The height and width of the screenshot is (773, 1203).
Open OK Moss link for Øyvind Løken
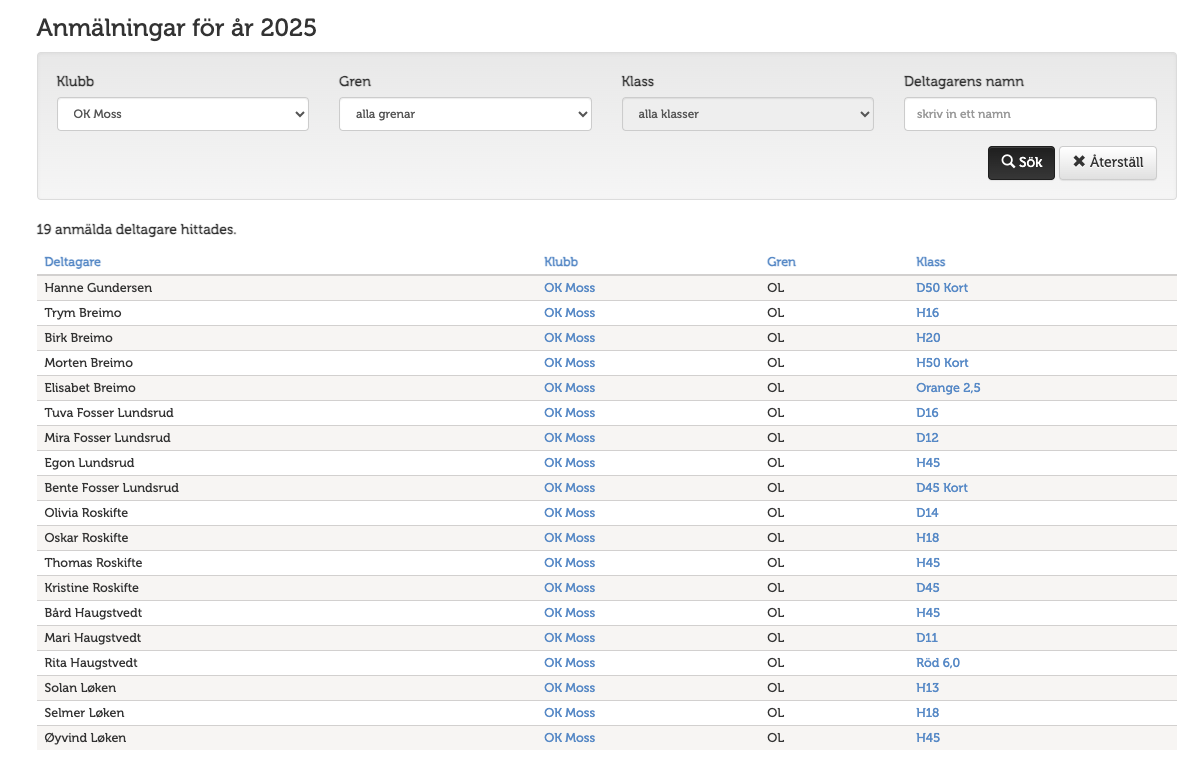pos(569,738)
